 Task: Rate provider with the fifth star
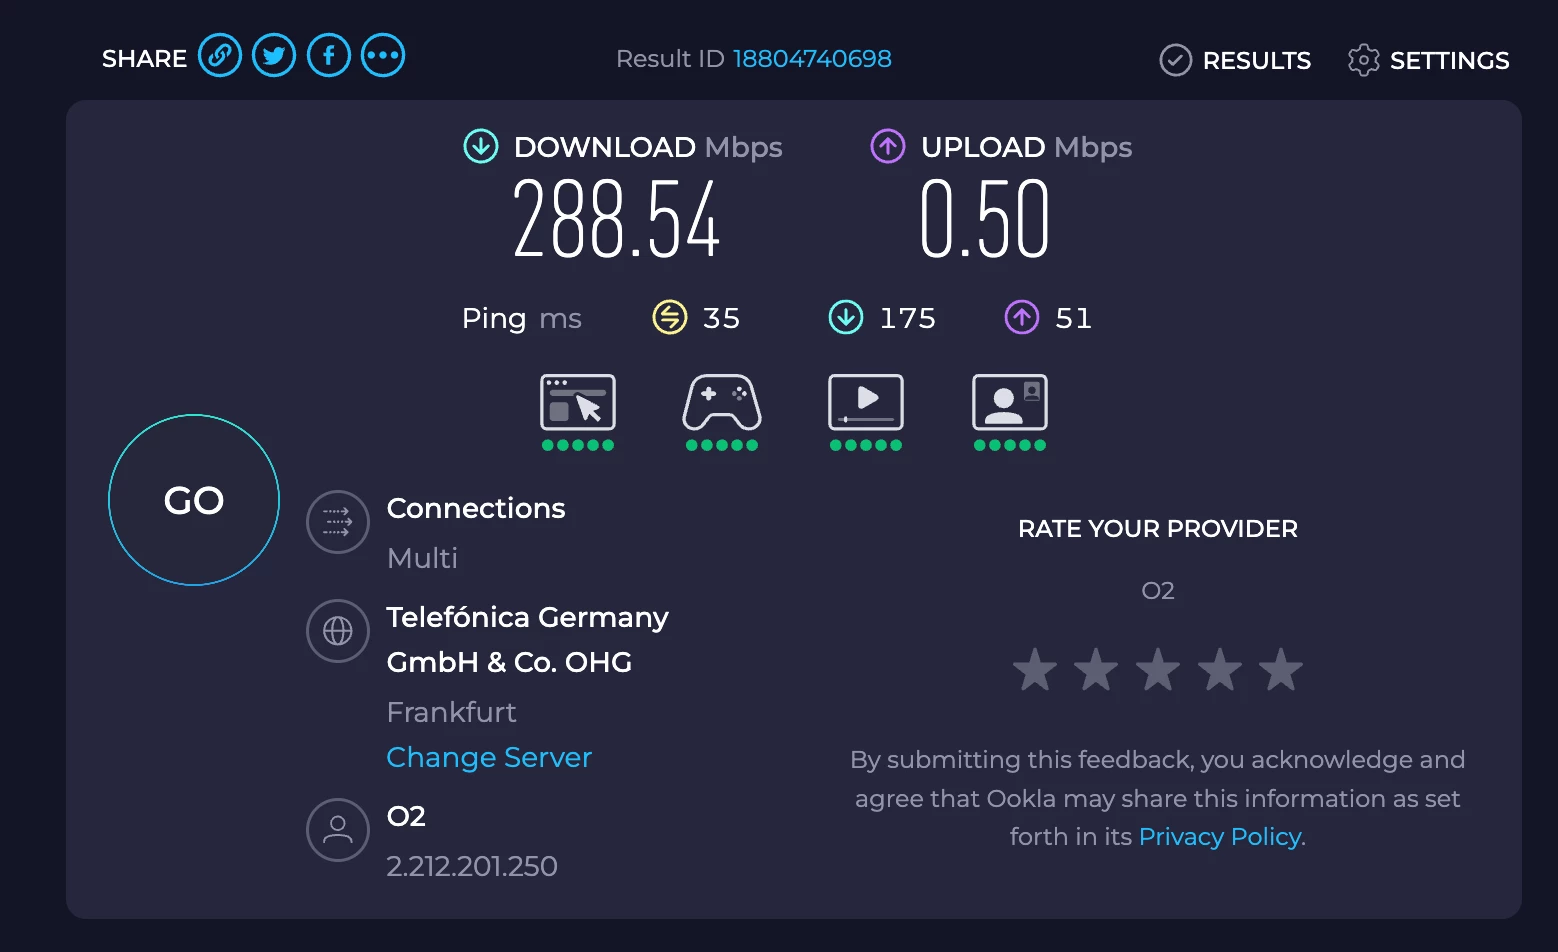[x=1281, y=670]
